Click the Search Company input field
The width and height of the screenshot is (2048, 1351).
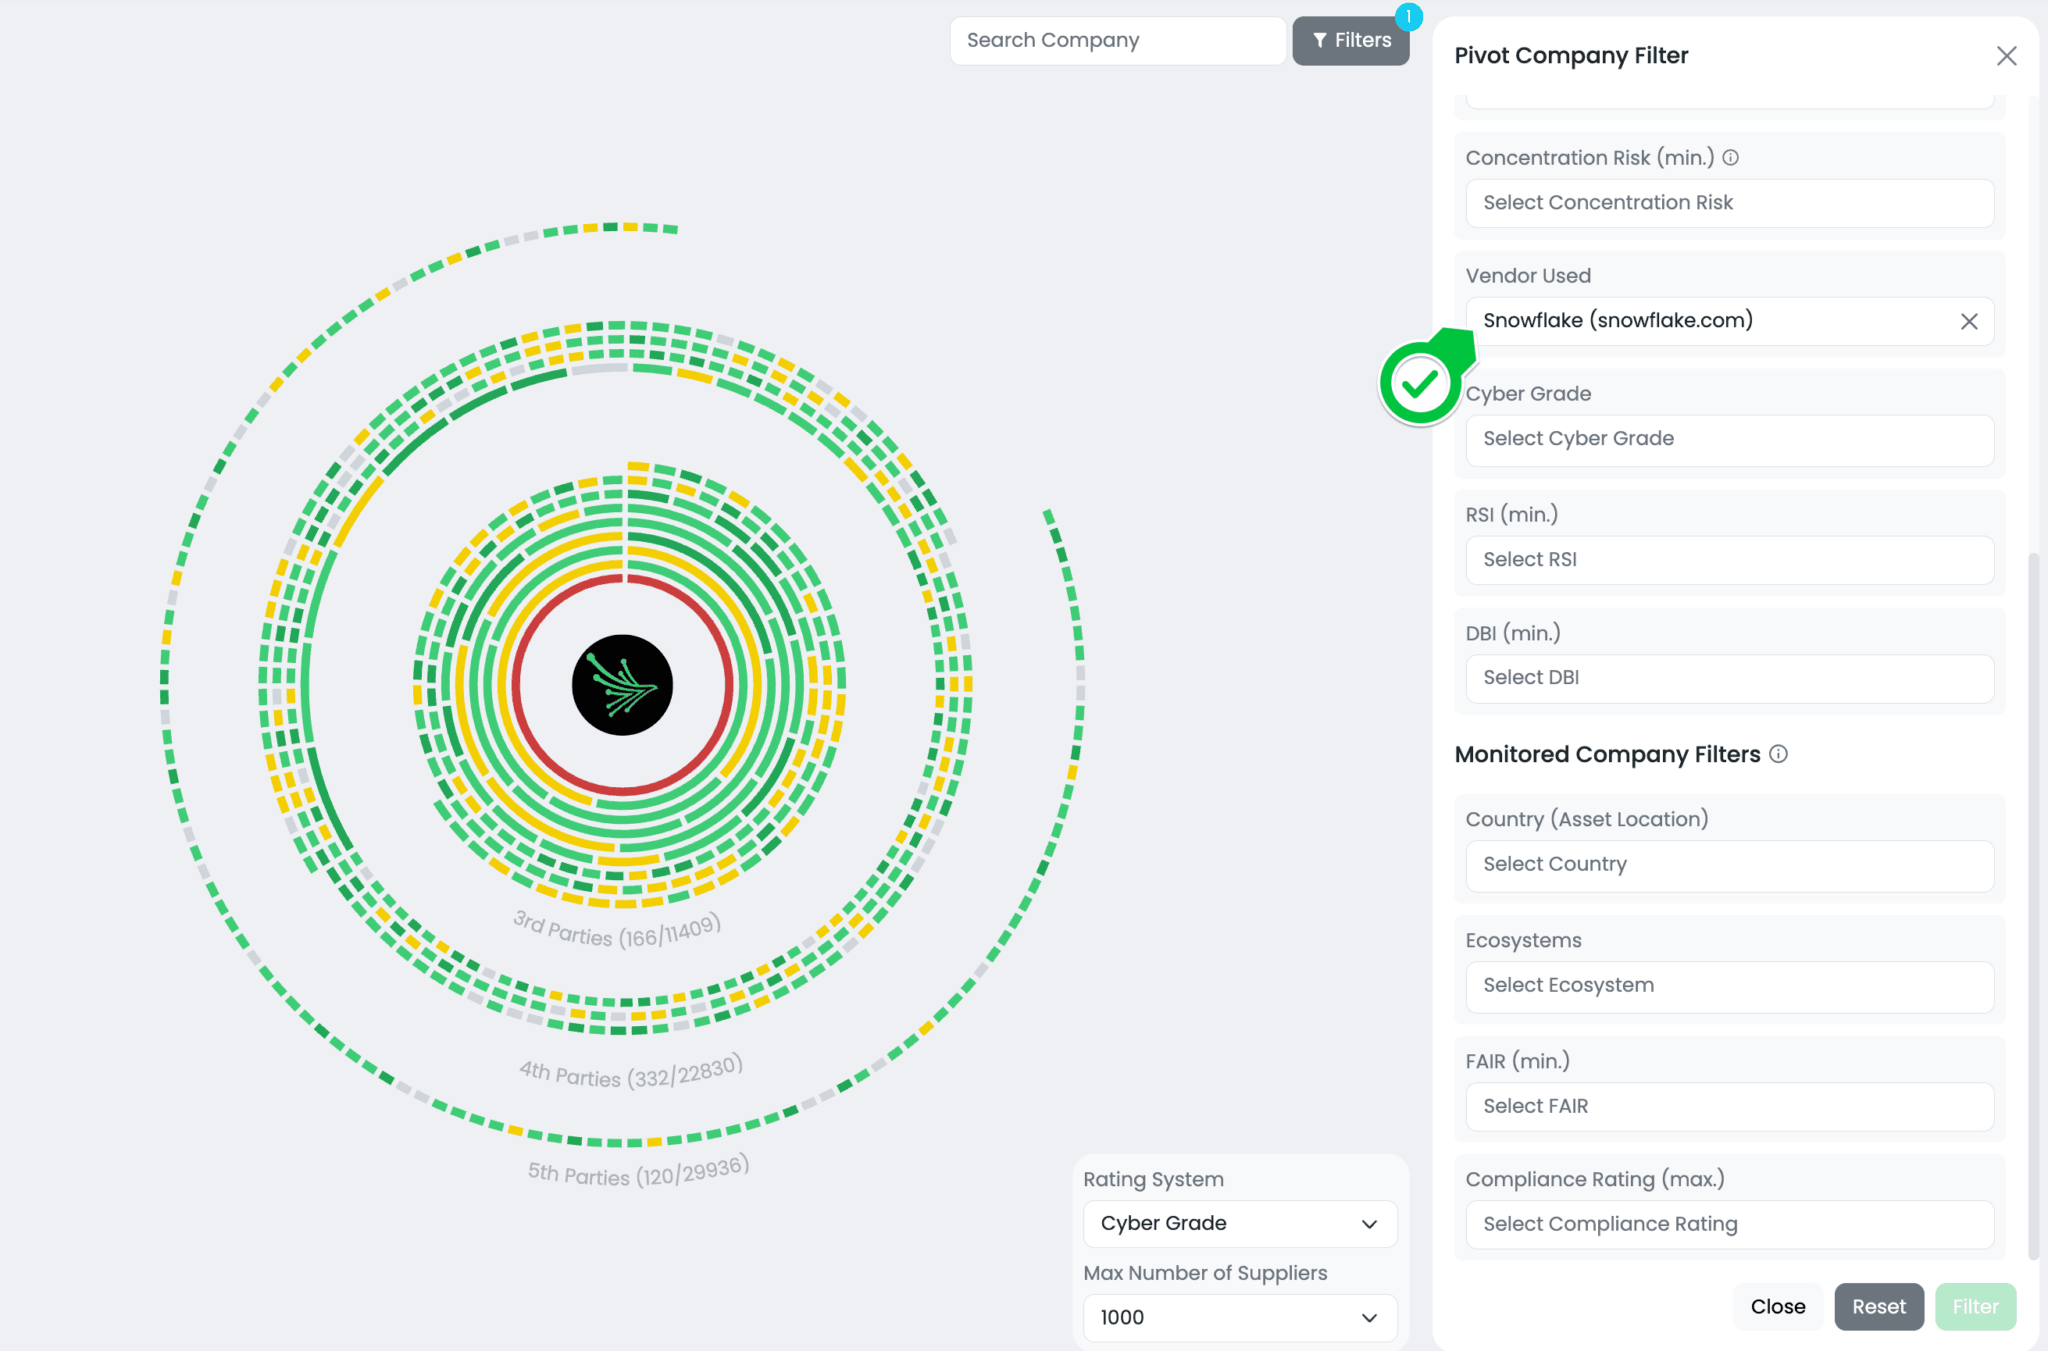point(1117,40)
